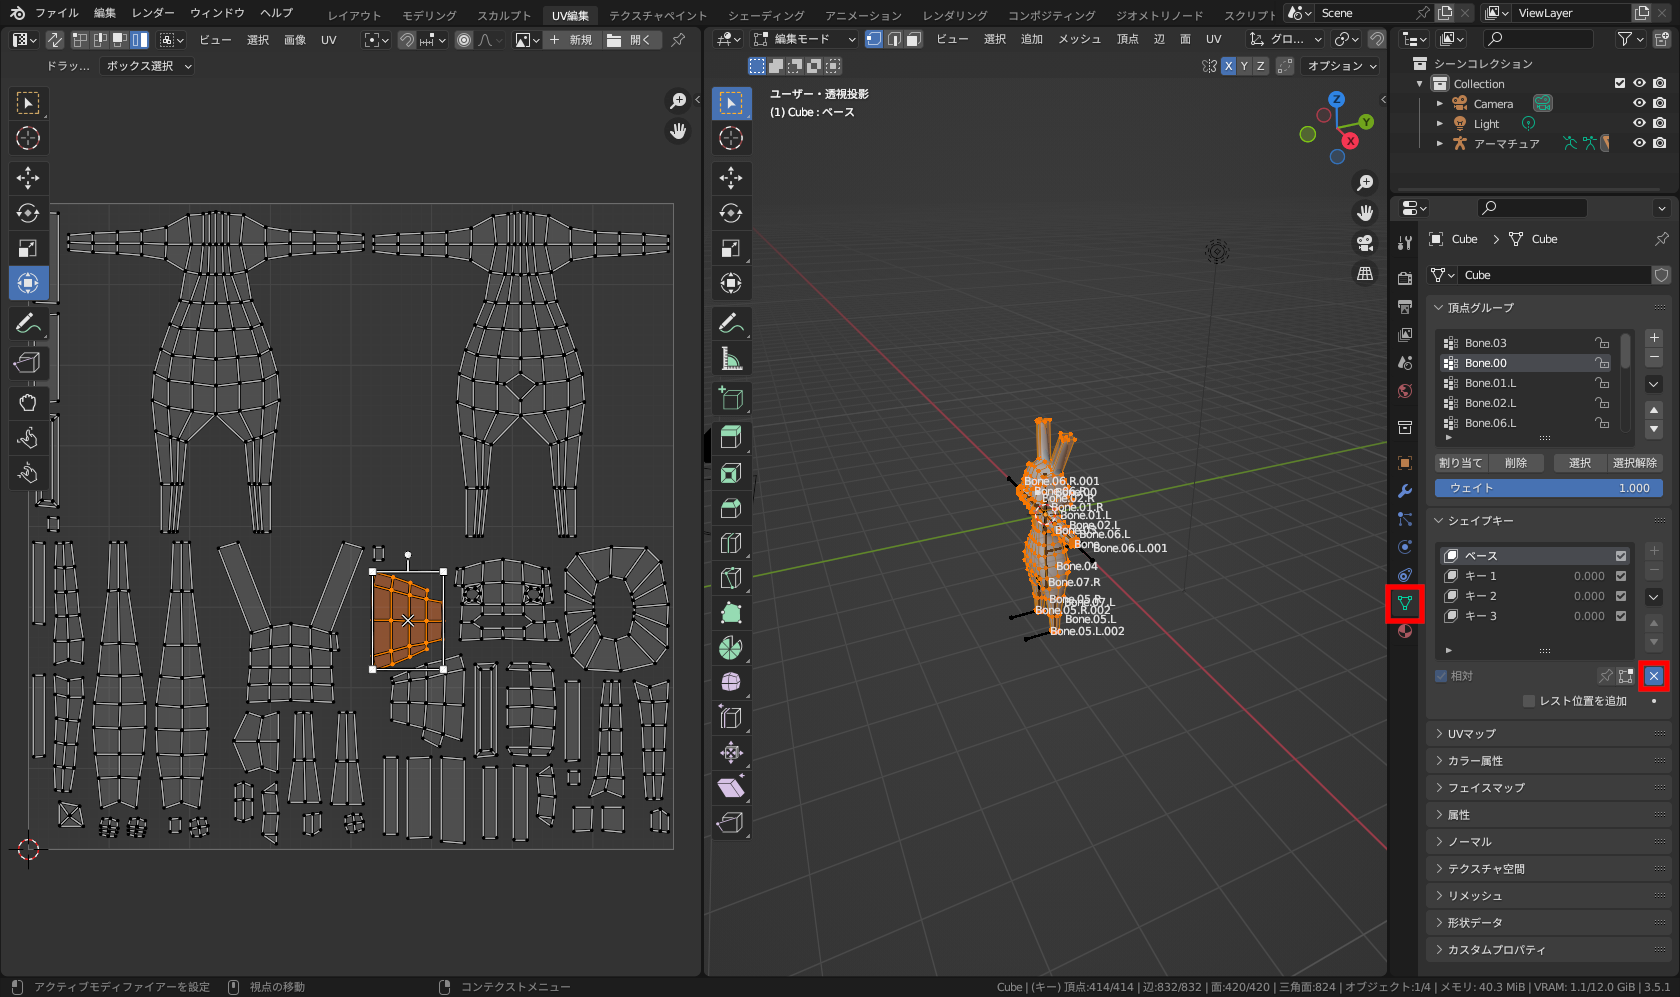Open the Object Data properties tab
Viewport: 1680px width, 997px height.
(1405, 603)
